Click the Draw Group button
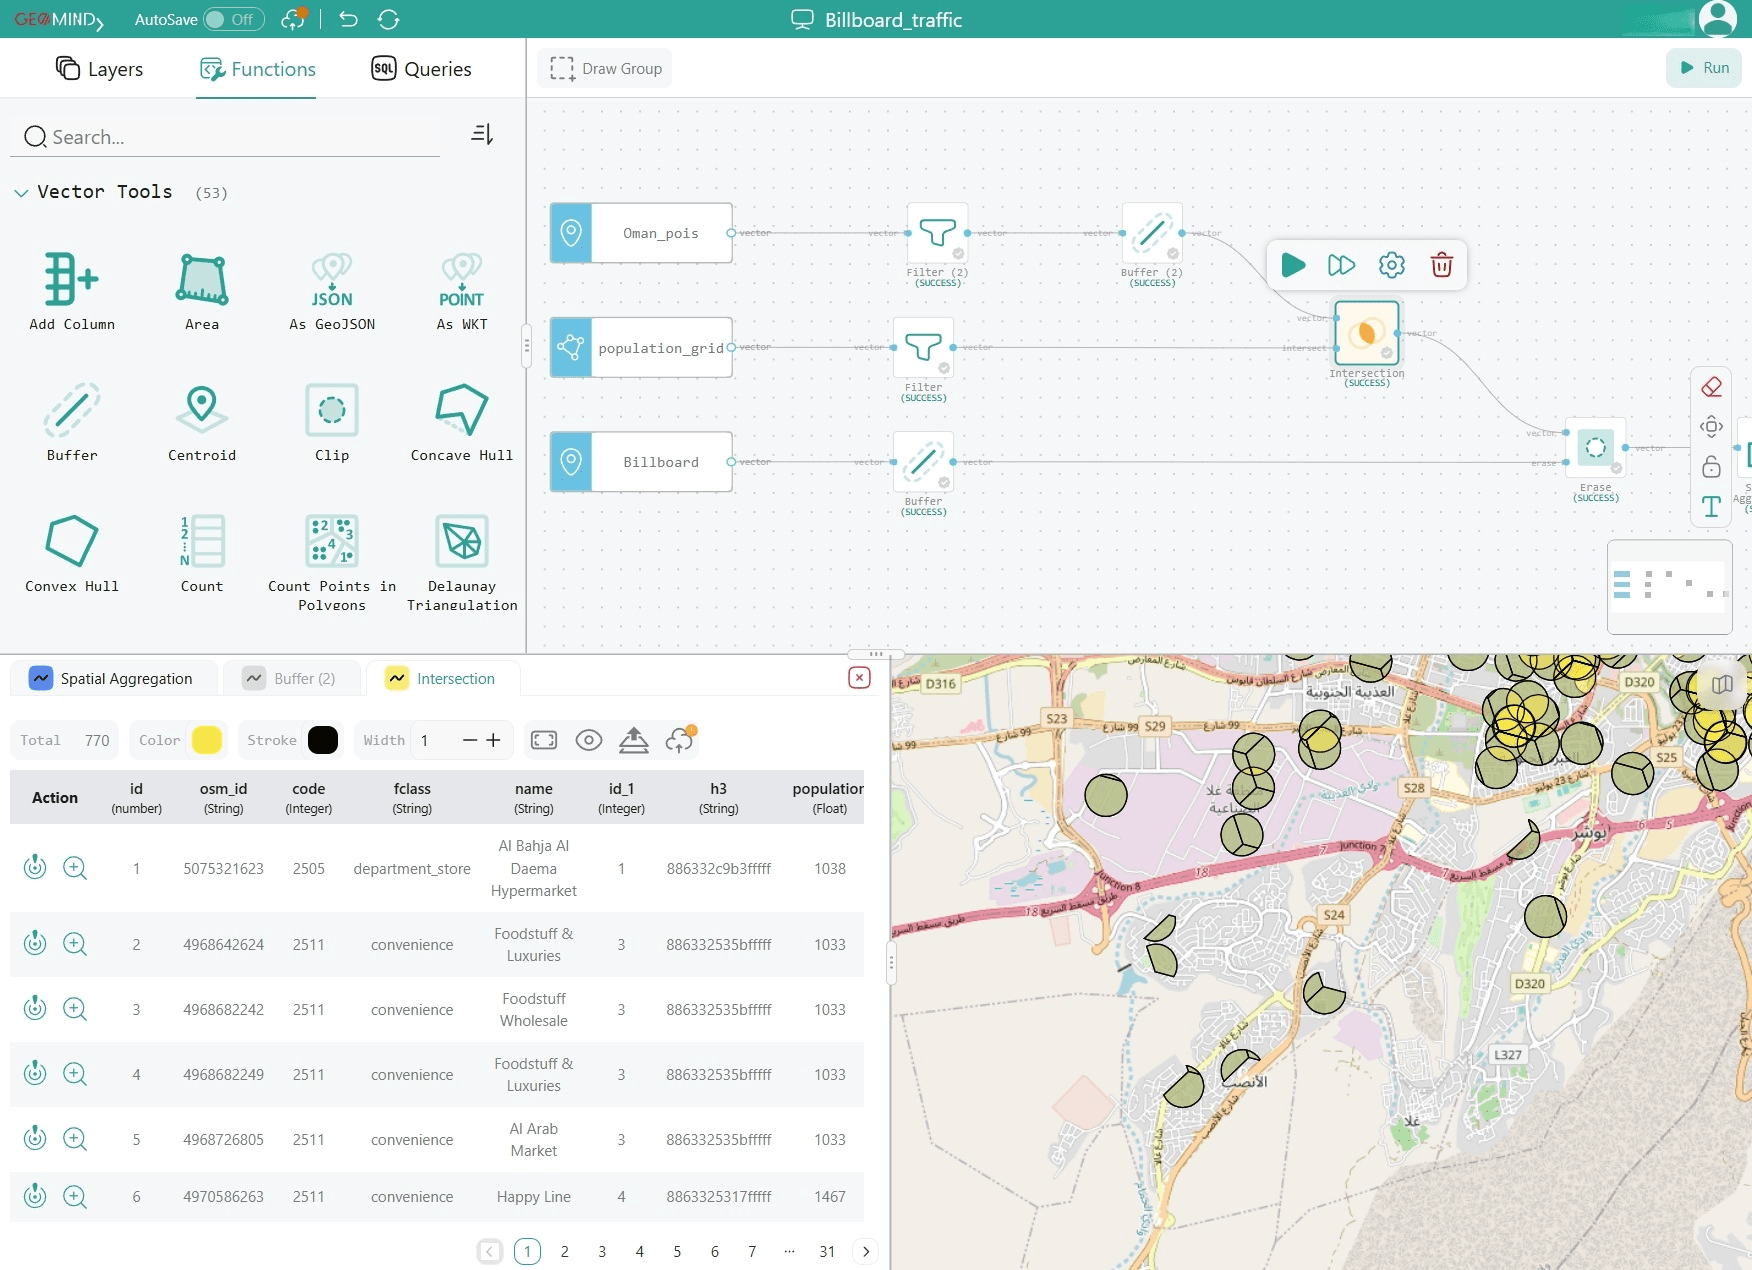Viewport: 1752px width, 1270px height. pos(606,69)
